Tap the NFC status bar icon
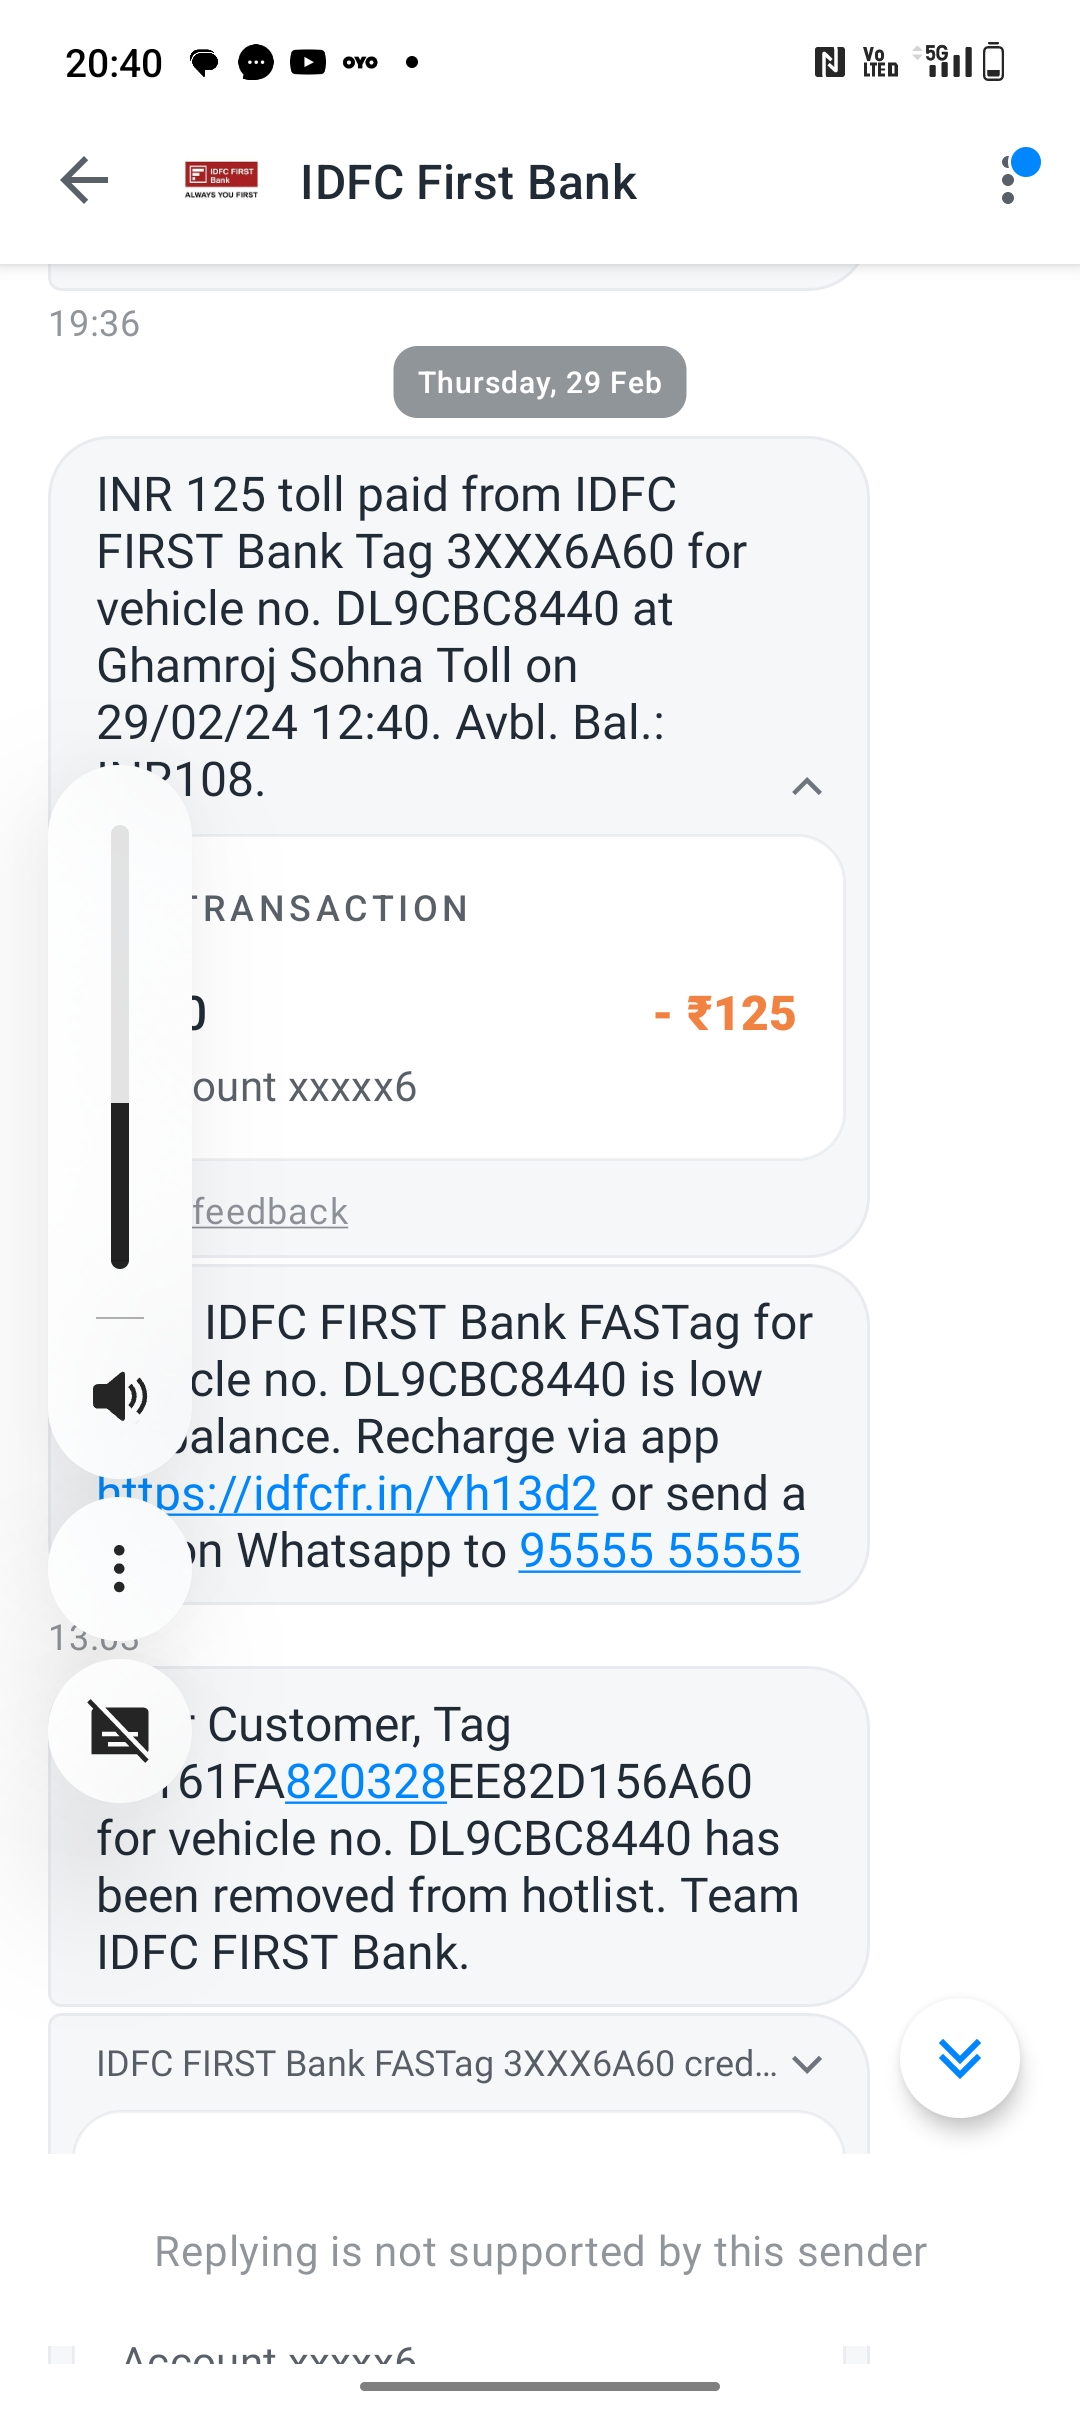 pyautogui.click(x=830, y=62)
